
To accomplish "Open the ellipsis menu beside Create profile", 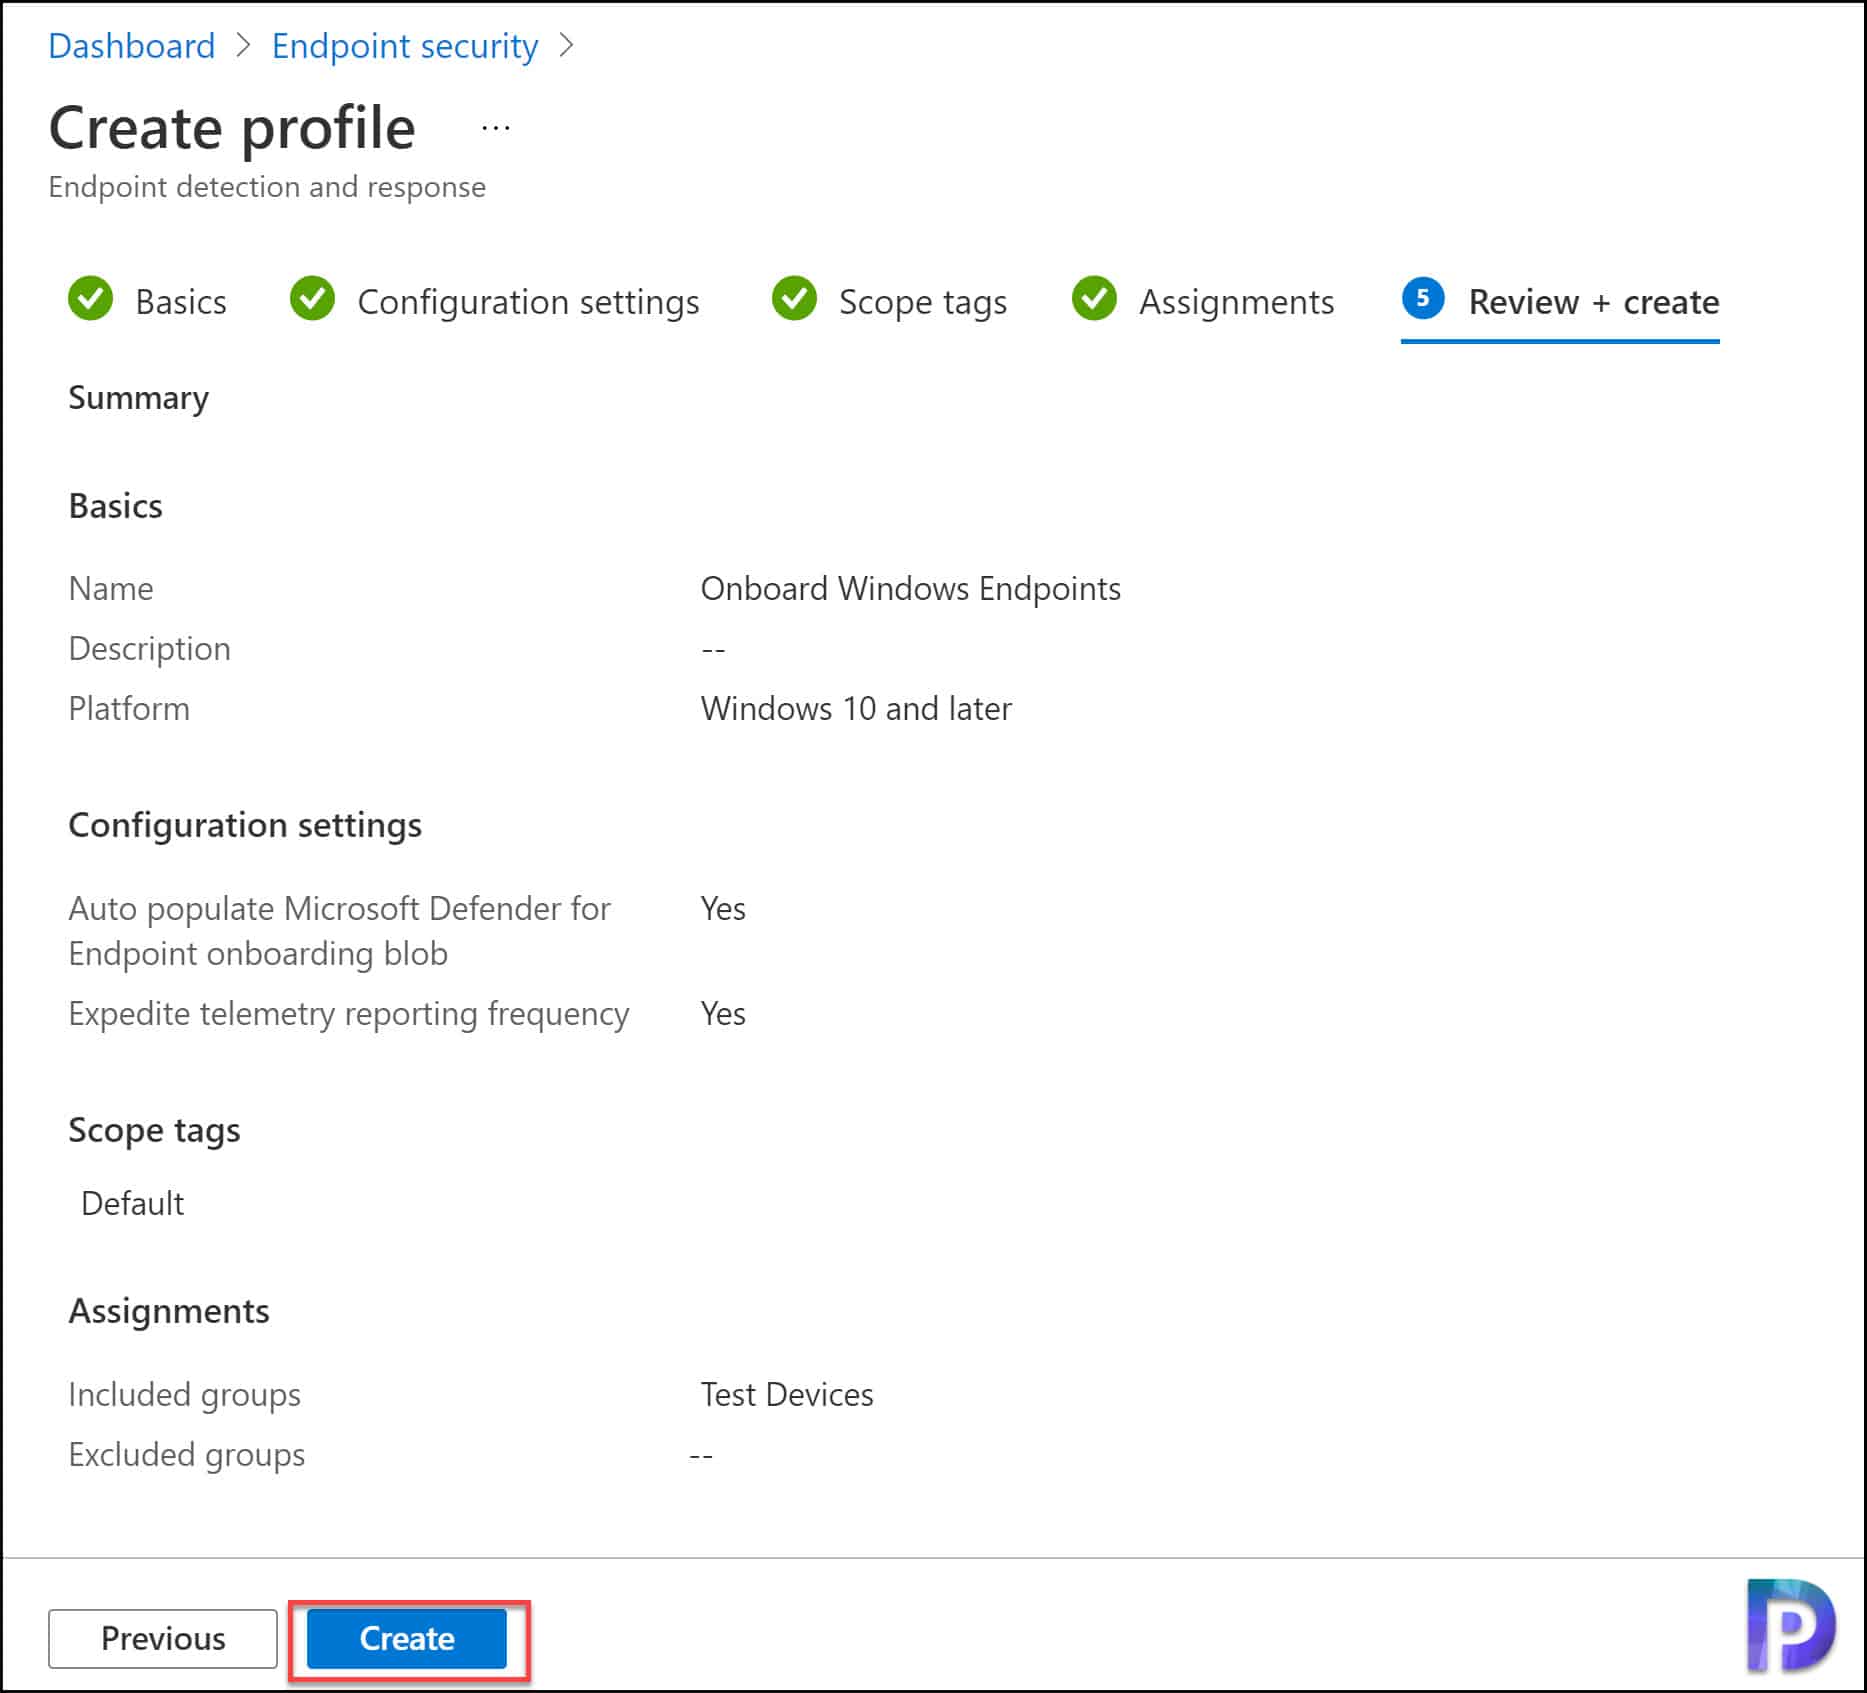I will [x=496, y=128].
